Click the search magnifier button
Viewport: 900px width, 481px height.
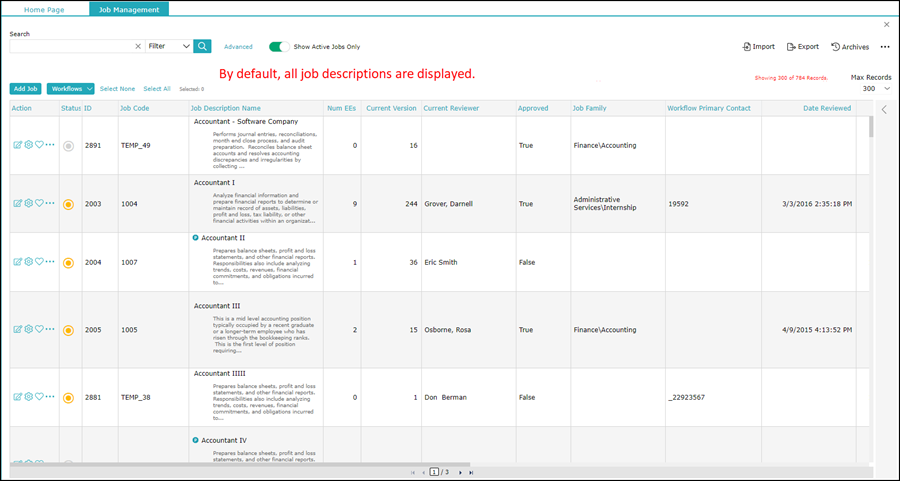pos(202,46)
